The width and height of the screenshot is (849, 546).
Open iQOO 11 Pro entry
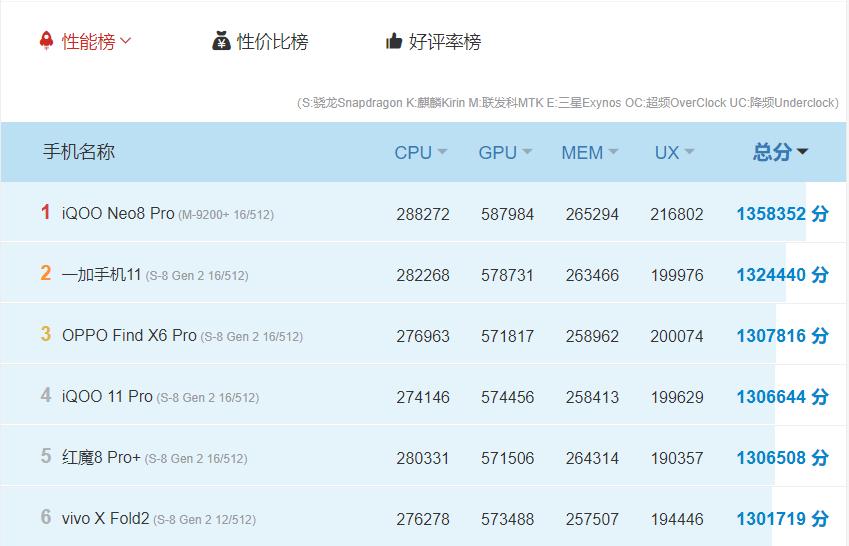coord(107,396)
